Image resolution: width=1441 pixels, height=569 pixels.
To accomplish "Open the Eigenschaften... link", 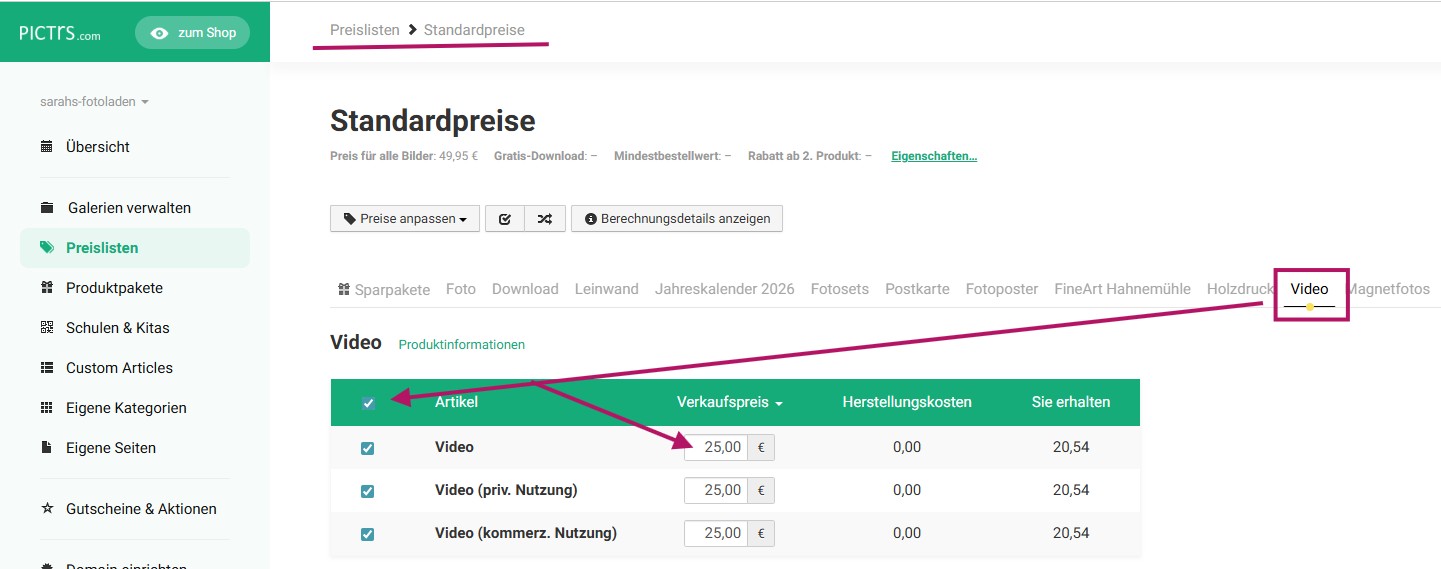I will [x=934, y=156].
